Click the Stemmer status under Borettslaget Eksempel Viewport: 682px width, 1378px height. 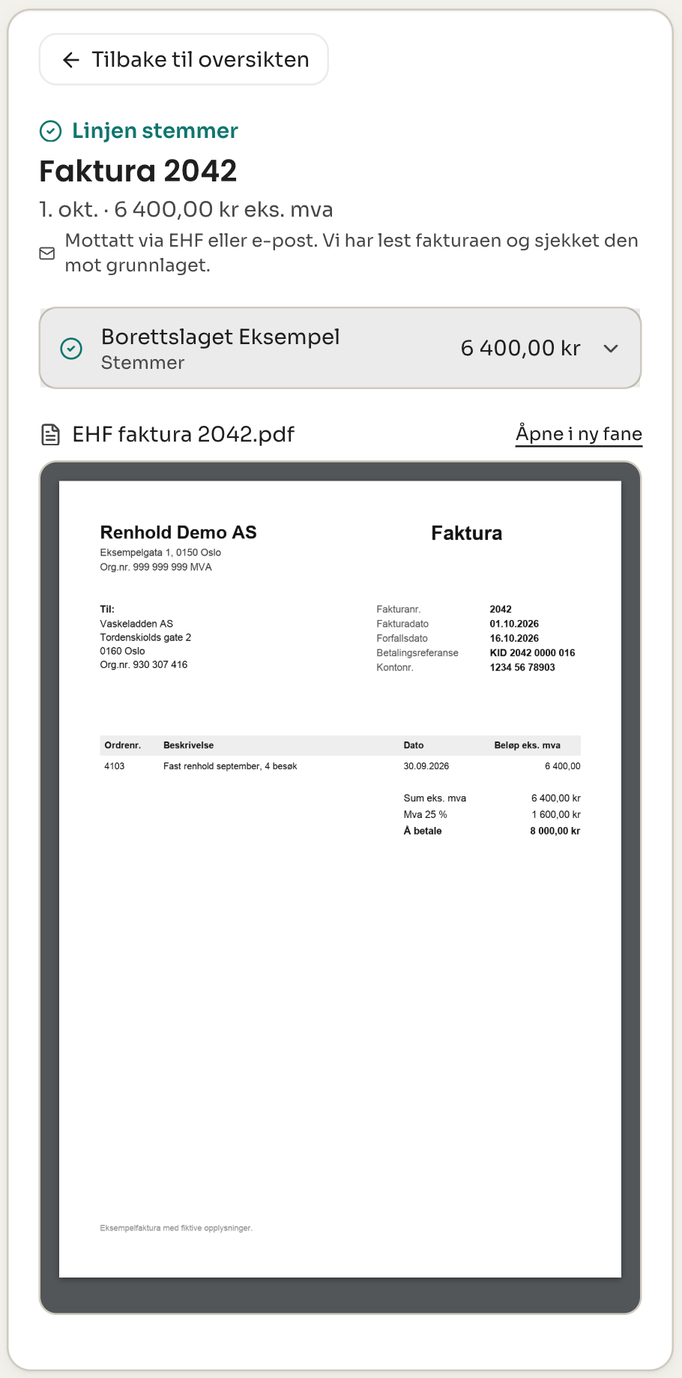point(143,363)
